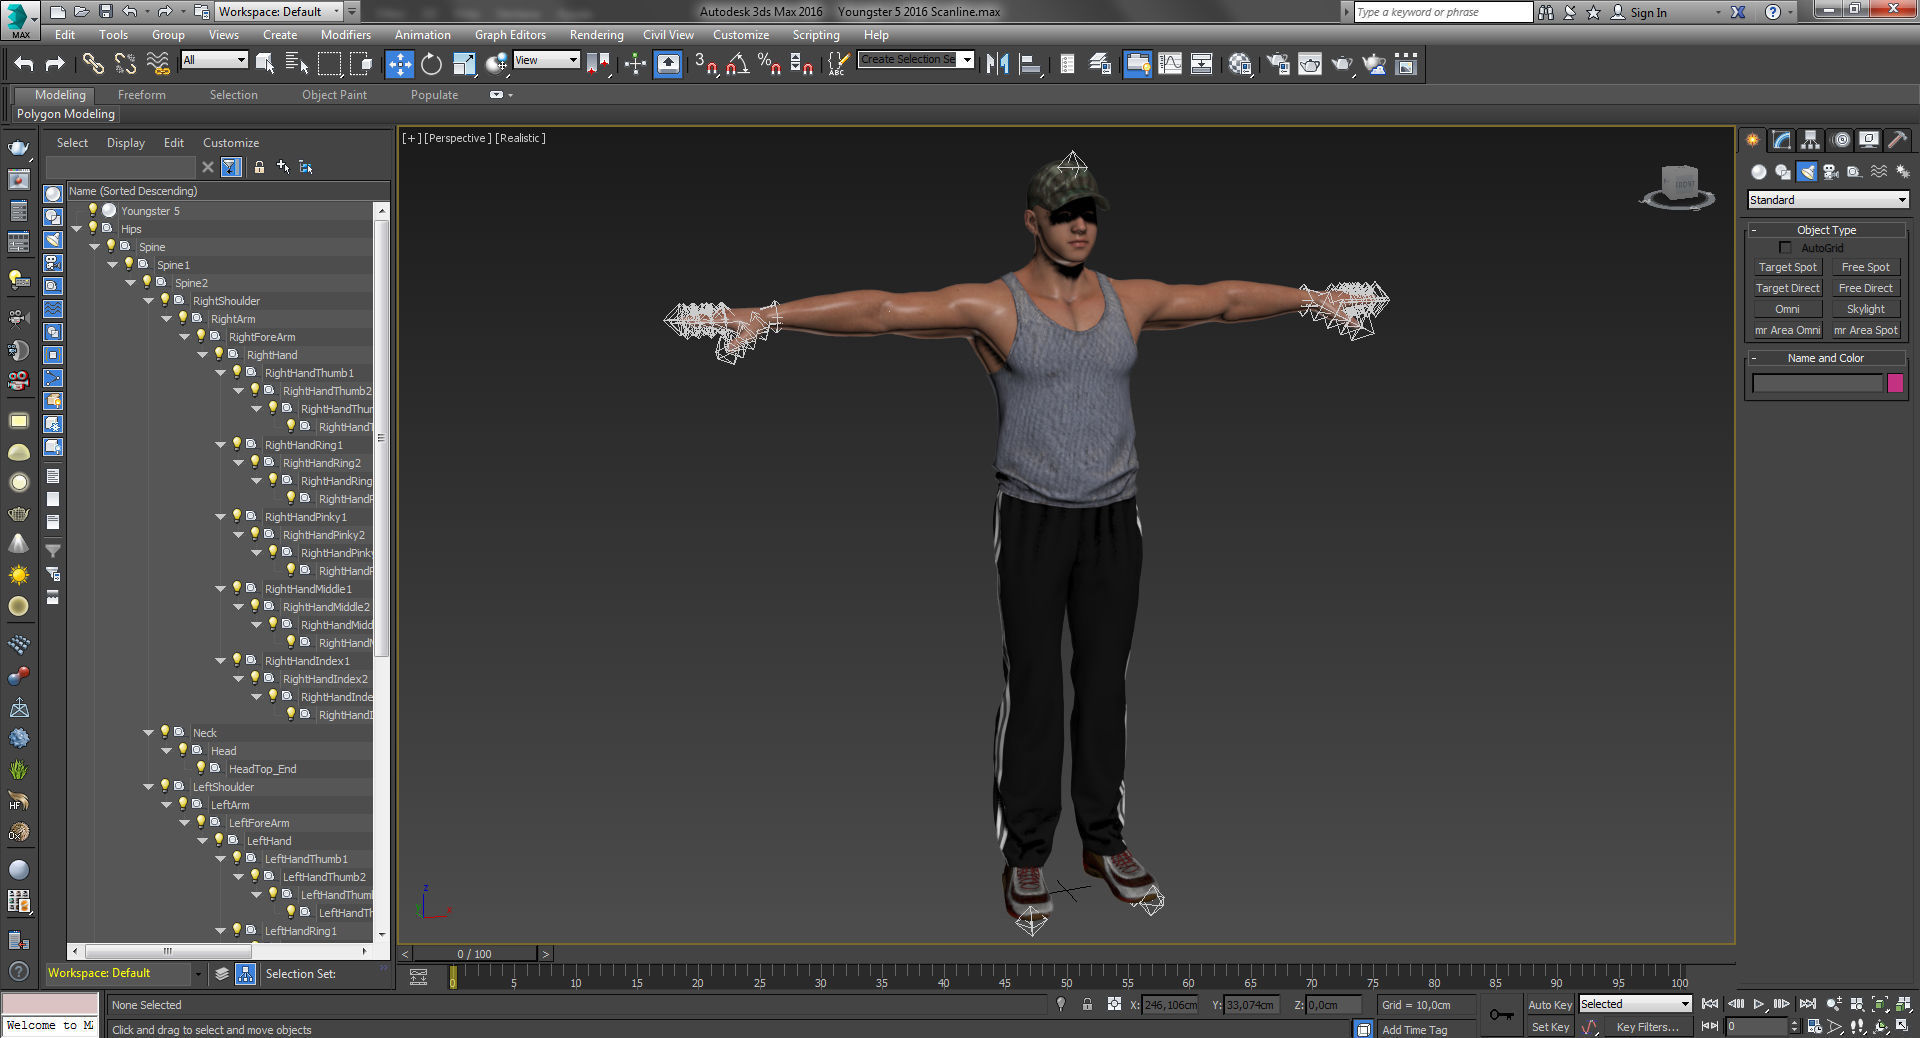
Task: Pick the Rectangular Selection Region tool
Action: [329, 64]
